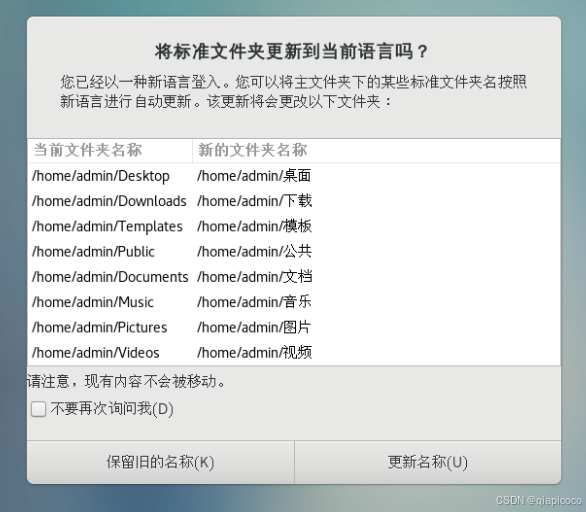Click the 新的文件夹名称 column header

[x=376, y=150]
